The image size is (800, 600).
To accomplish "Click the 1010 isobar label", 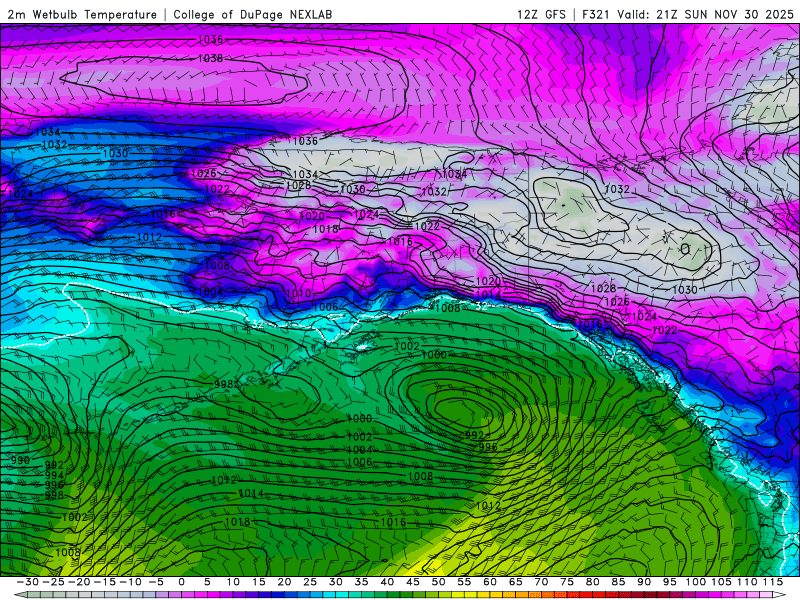I will 298,293.
